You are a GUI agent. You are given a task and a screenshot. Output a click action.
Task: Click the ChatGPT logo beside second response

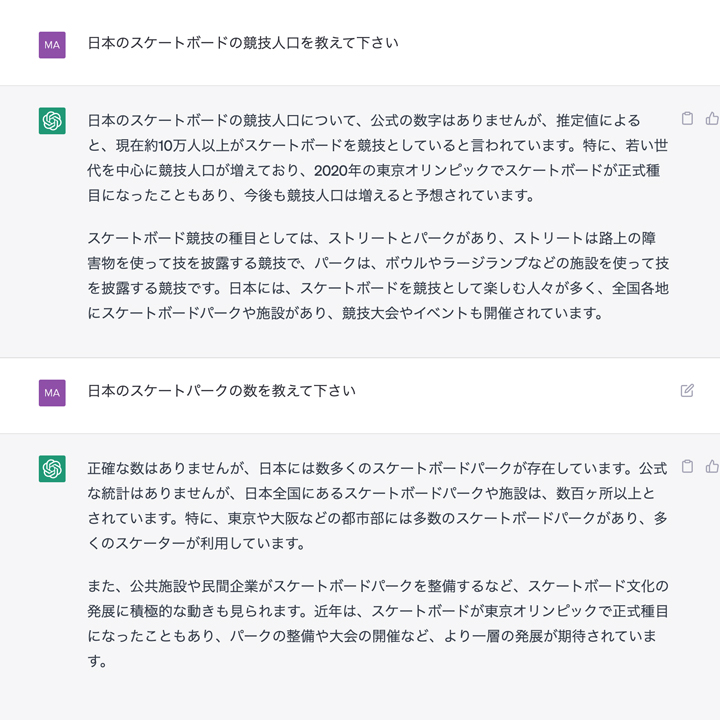pyautogui.click(x=52, y=468)
